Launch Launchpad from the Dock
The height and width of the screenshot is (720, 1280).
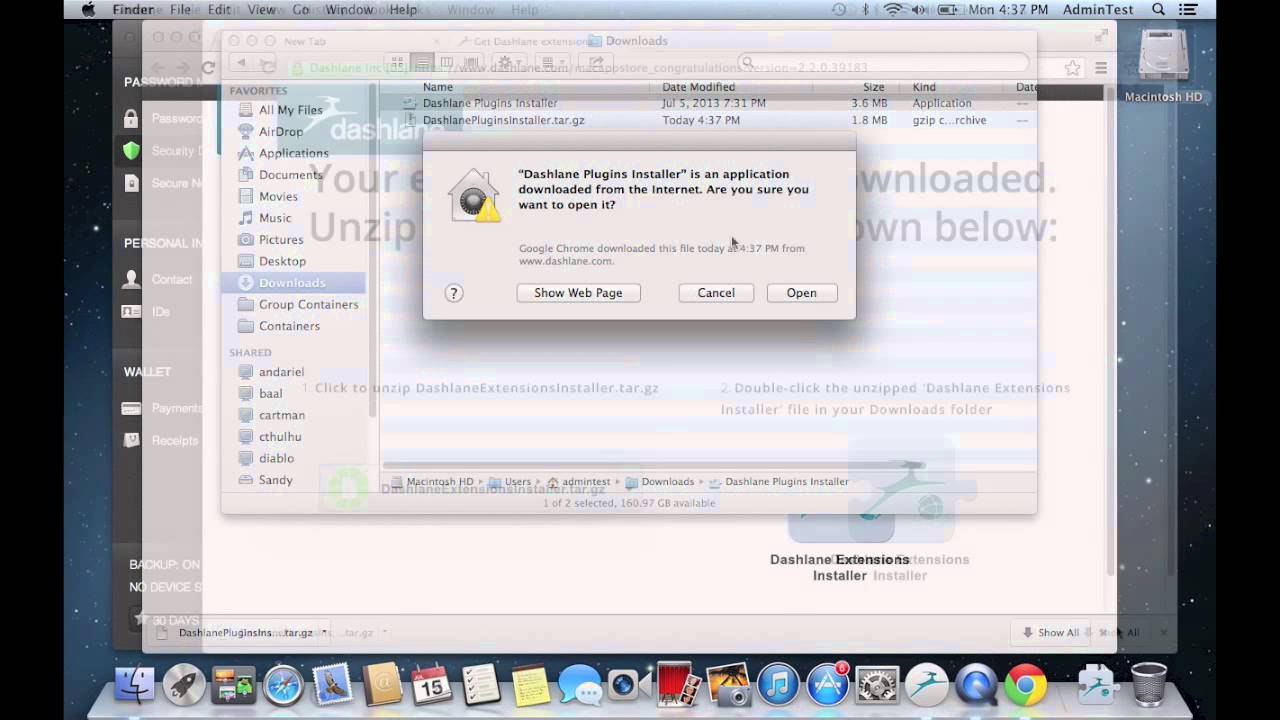pos(184,686)
